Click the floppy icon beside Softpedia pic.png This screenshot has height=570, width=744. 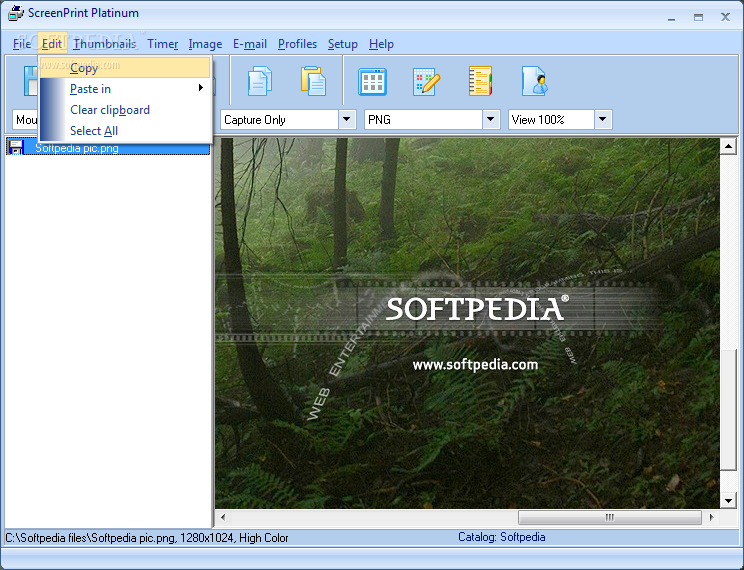[16, 147]
